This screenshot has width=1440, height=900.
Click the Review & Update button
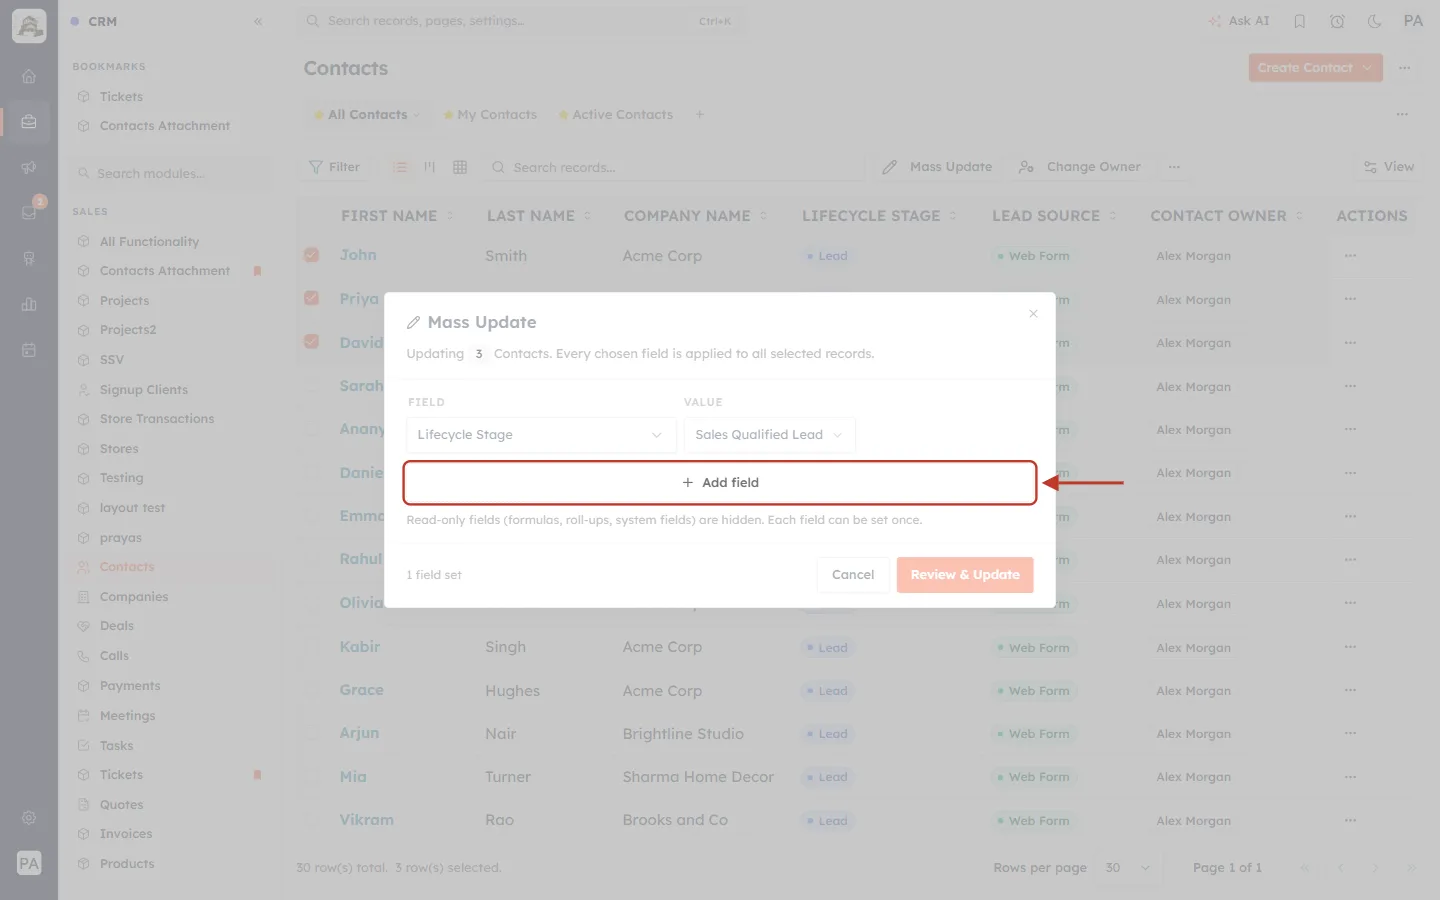click(965, 575)
